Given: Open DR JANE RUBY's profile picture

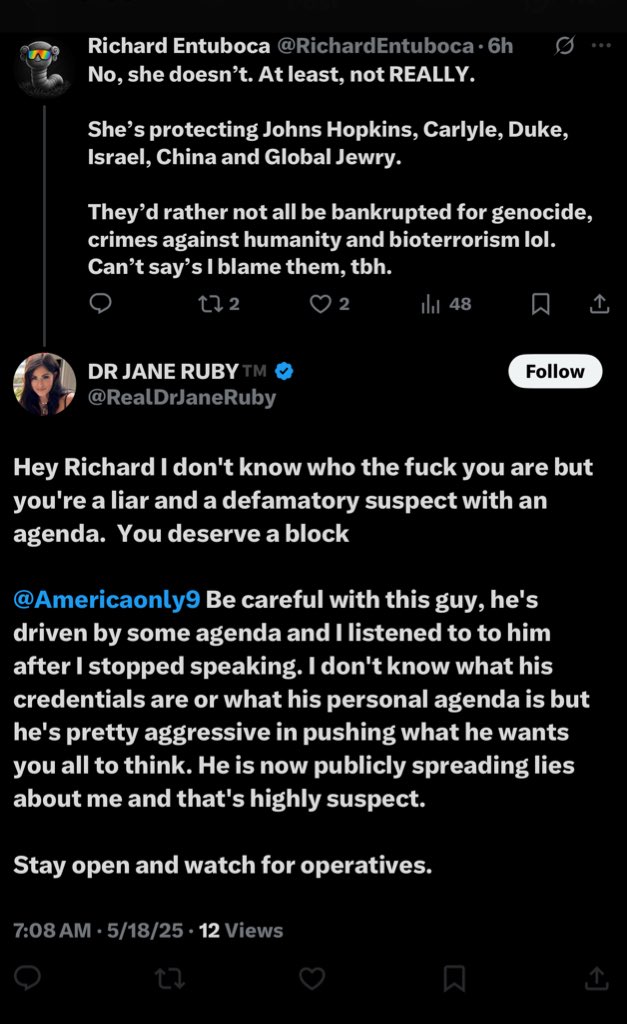Looking at the screenshot, I should [x=44, y=384].
